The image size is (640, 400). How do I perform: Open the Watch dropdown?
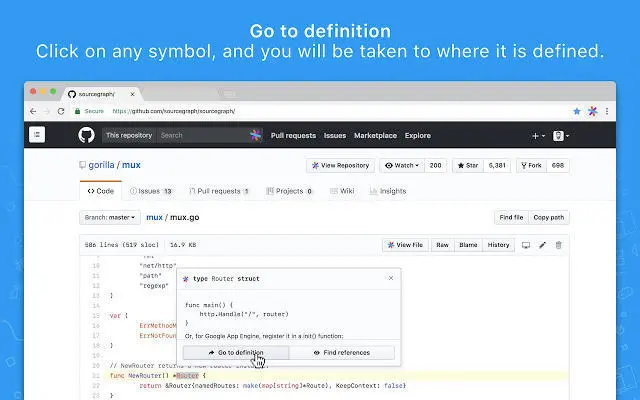pyautogui.click(x=402, y=166)
